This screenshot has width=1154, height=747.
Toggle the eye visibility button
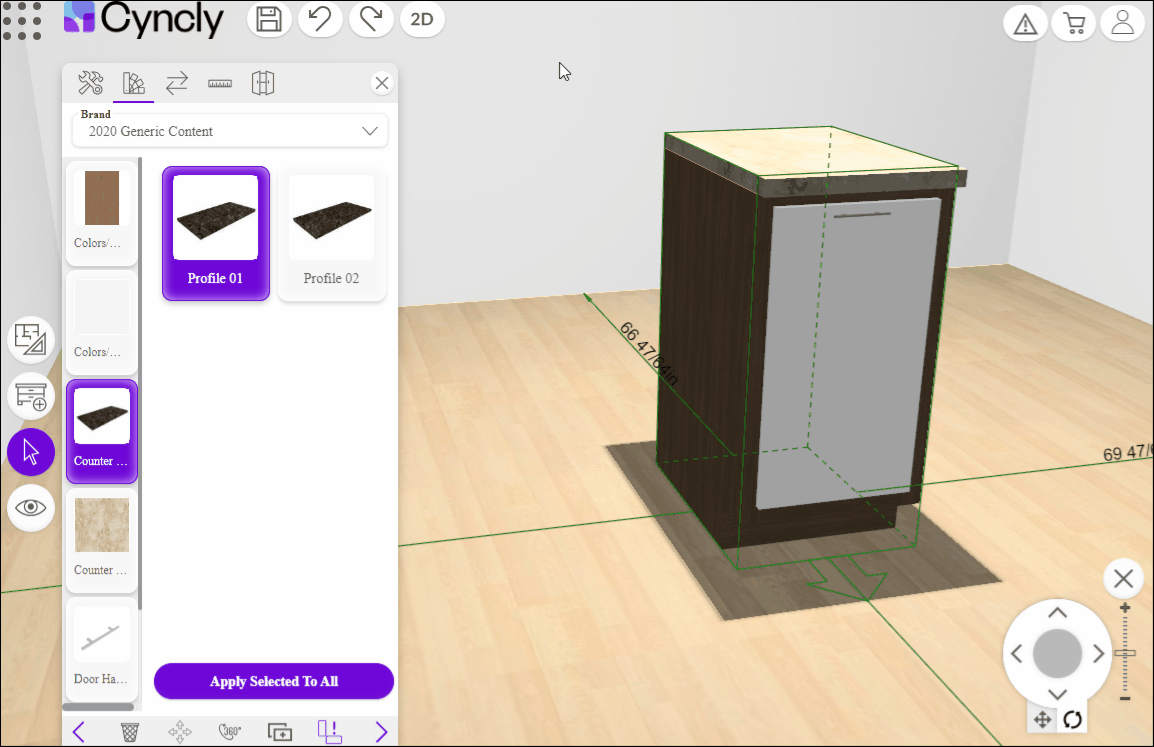(31, 508)
